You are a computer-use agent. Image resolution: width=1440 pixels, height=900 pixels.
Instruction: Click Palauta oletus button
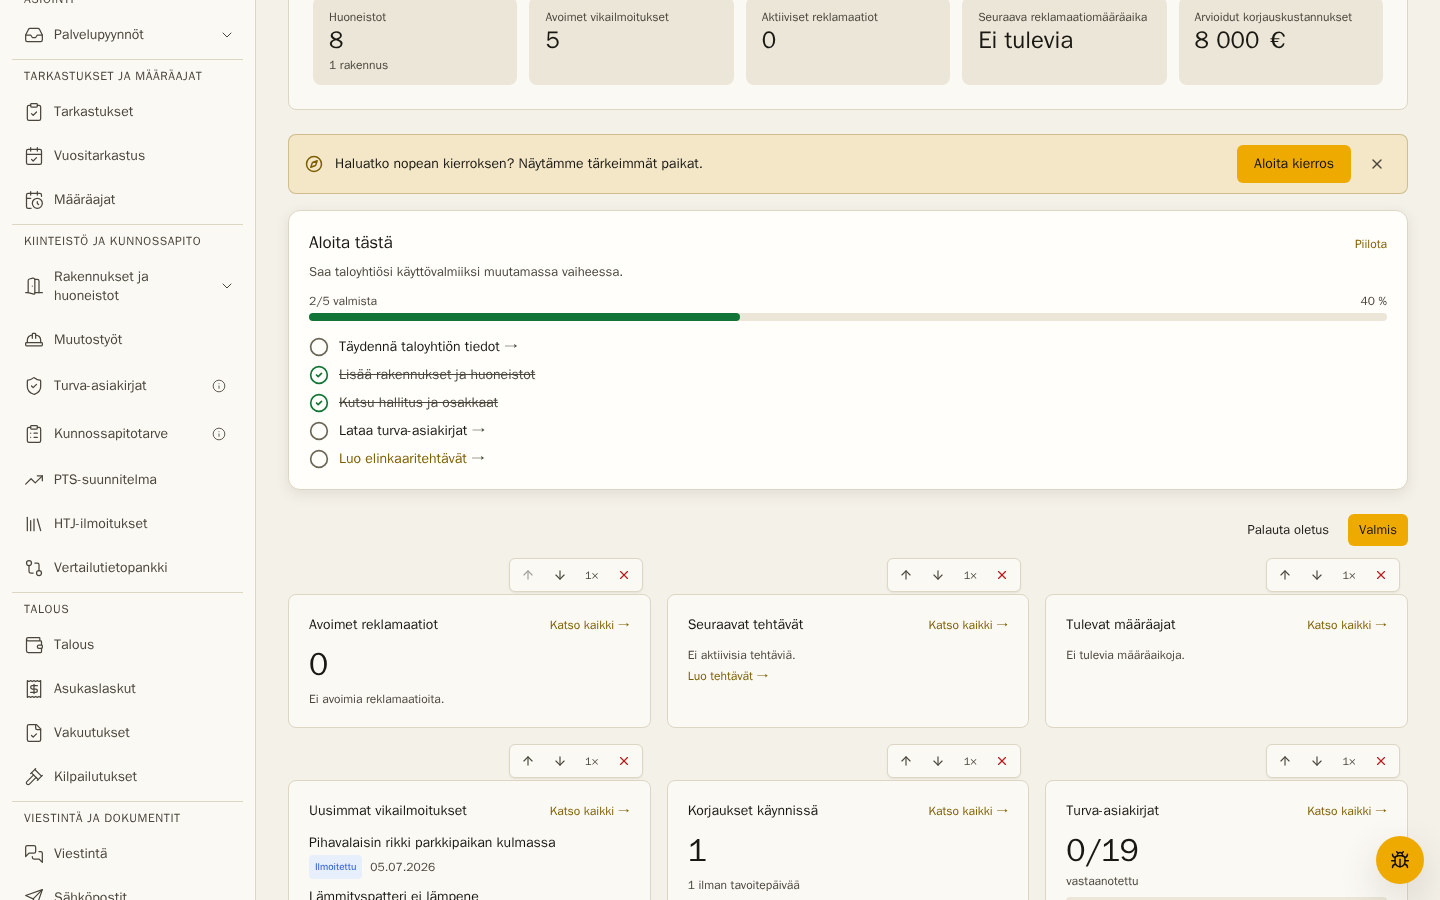(x=1288, y=530)
